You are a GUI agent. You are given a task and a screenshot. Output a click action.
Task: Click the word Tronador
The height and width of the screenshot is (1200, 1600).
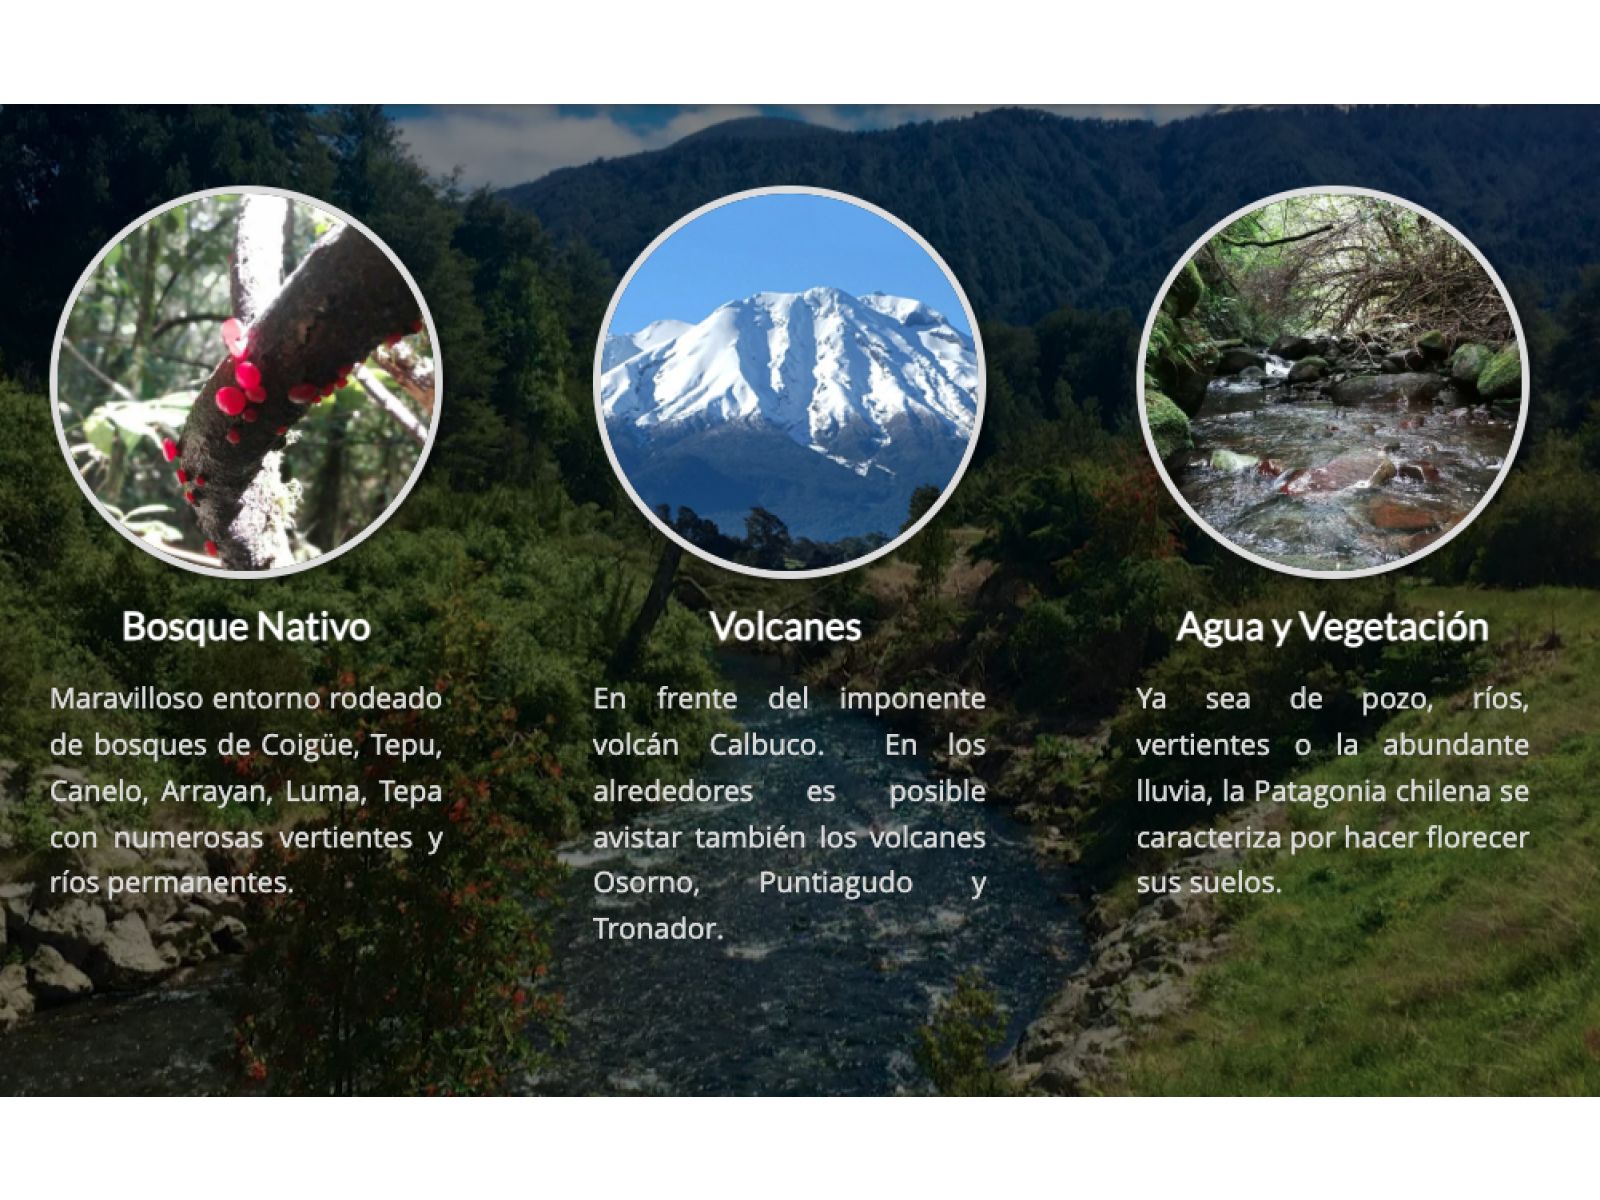[657, 929]
